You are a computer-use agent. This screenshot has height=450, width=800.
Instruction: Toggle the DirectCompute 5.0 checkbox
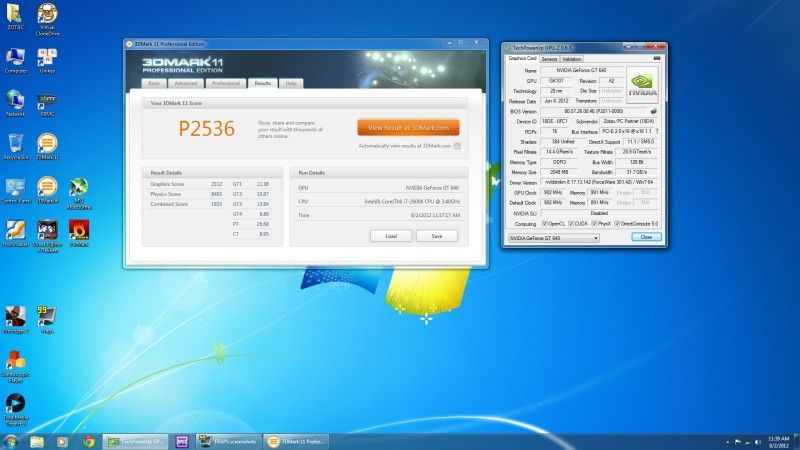617,223
